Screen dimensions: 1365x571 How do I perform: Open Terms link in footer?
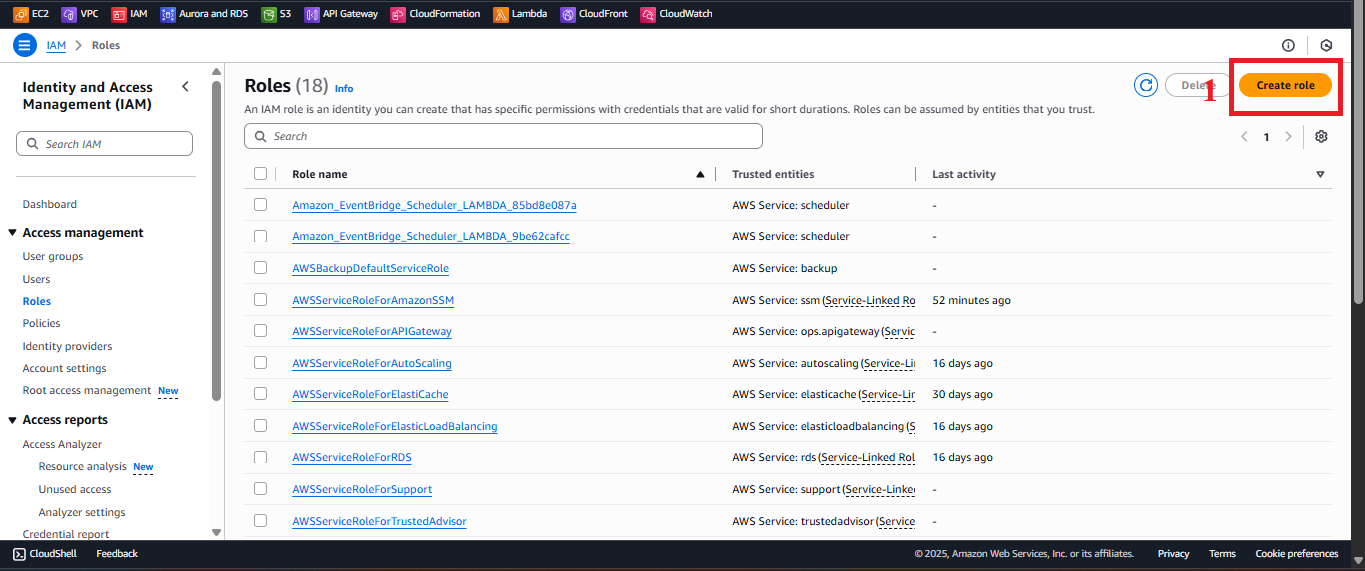pyautogui.click(x=1222, y=554)
